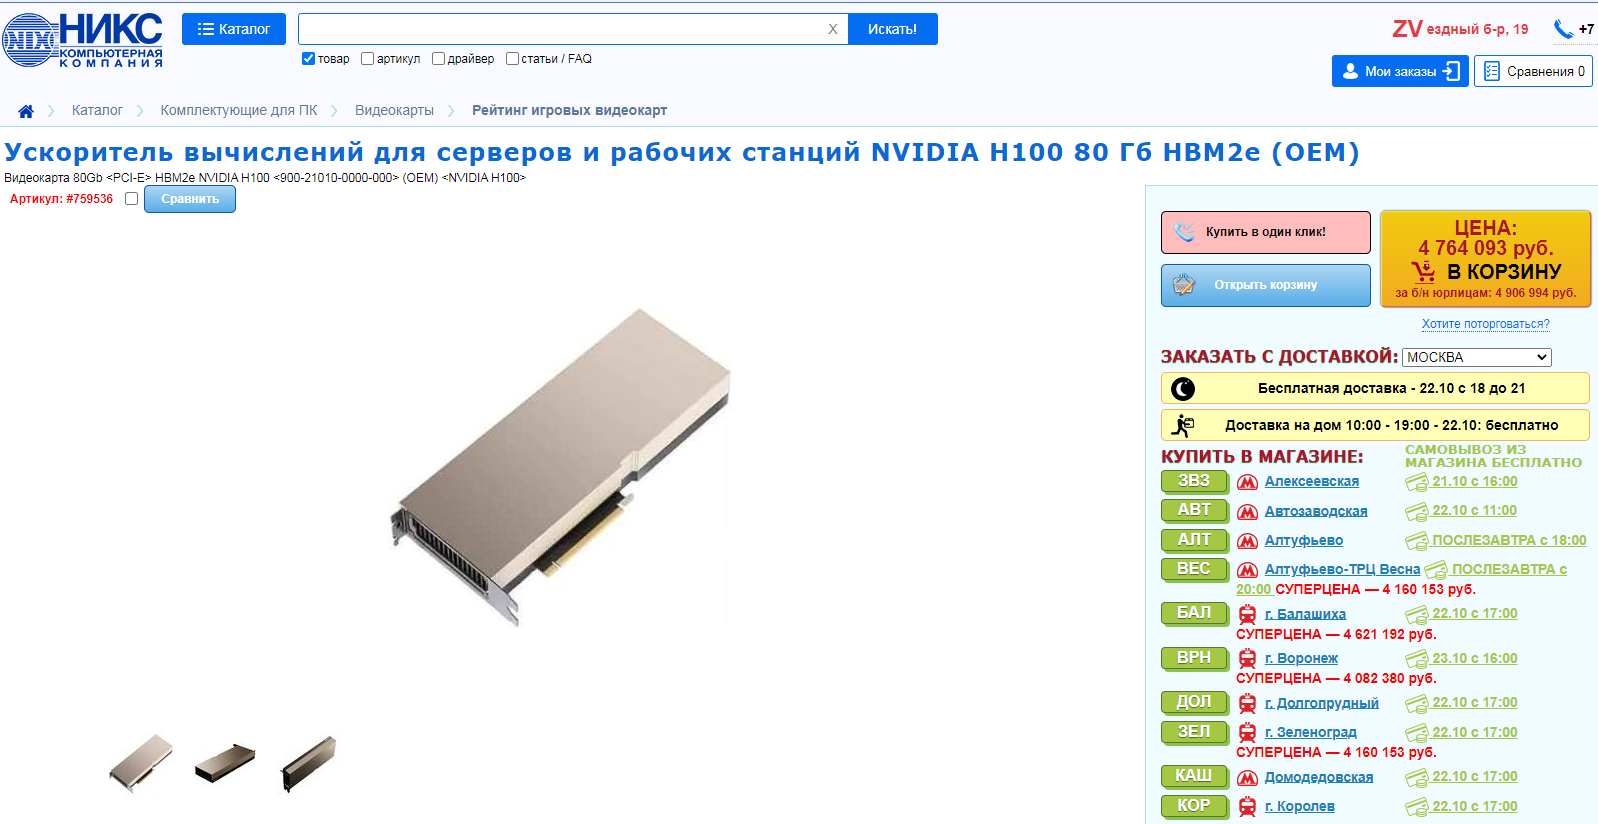Click Хотите поторговаться? link
This screenshot has height=824, width=1598.
[1485, 324]
